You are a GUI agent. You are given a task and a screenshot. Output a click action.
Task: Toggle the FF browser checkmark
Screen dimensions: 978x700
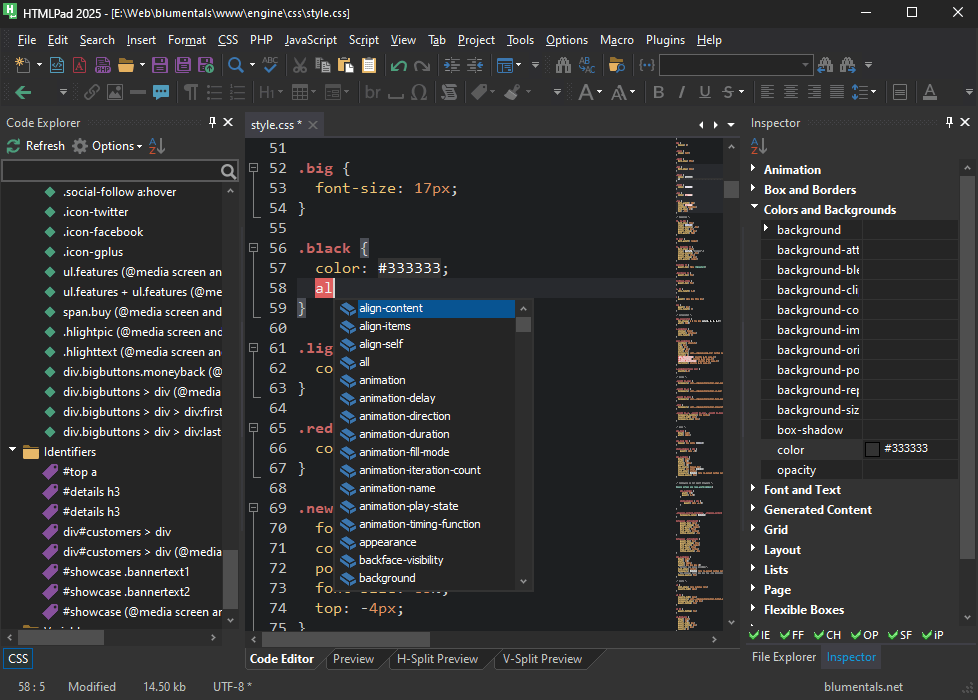coord(786,634)
